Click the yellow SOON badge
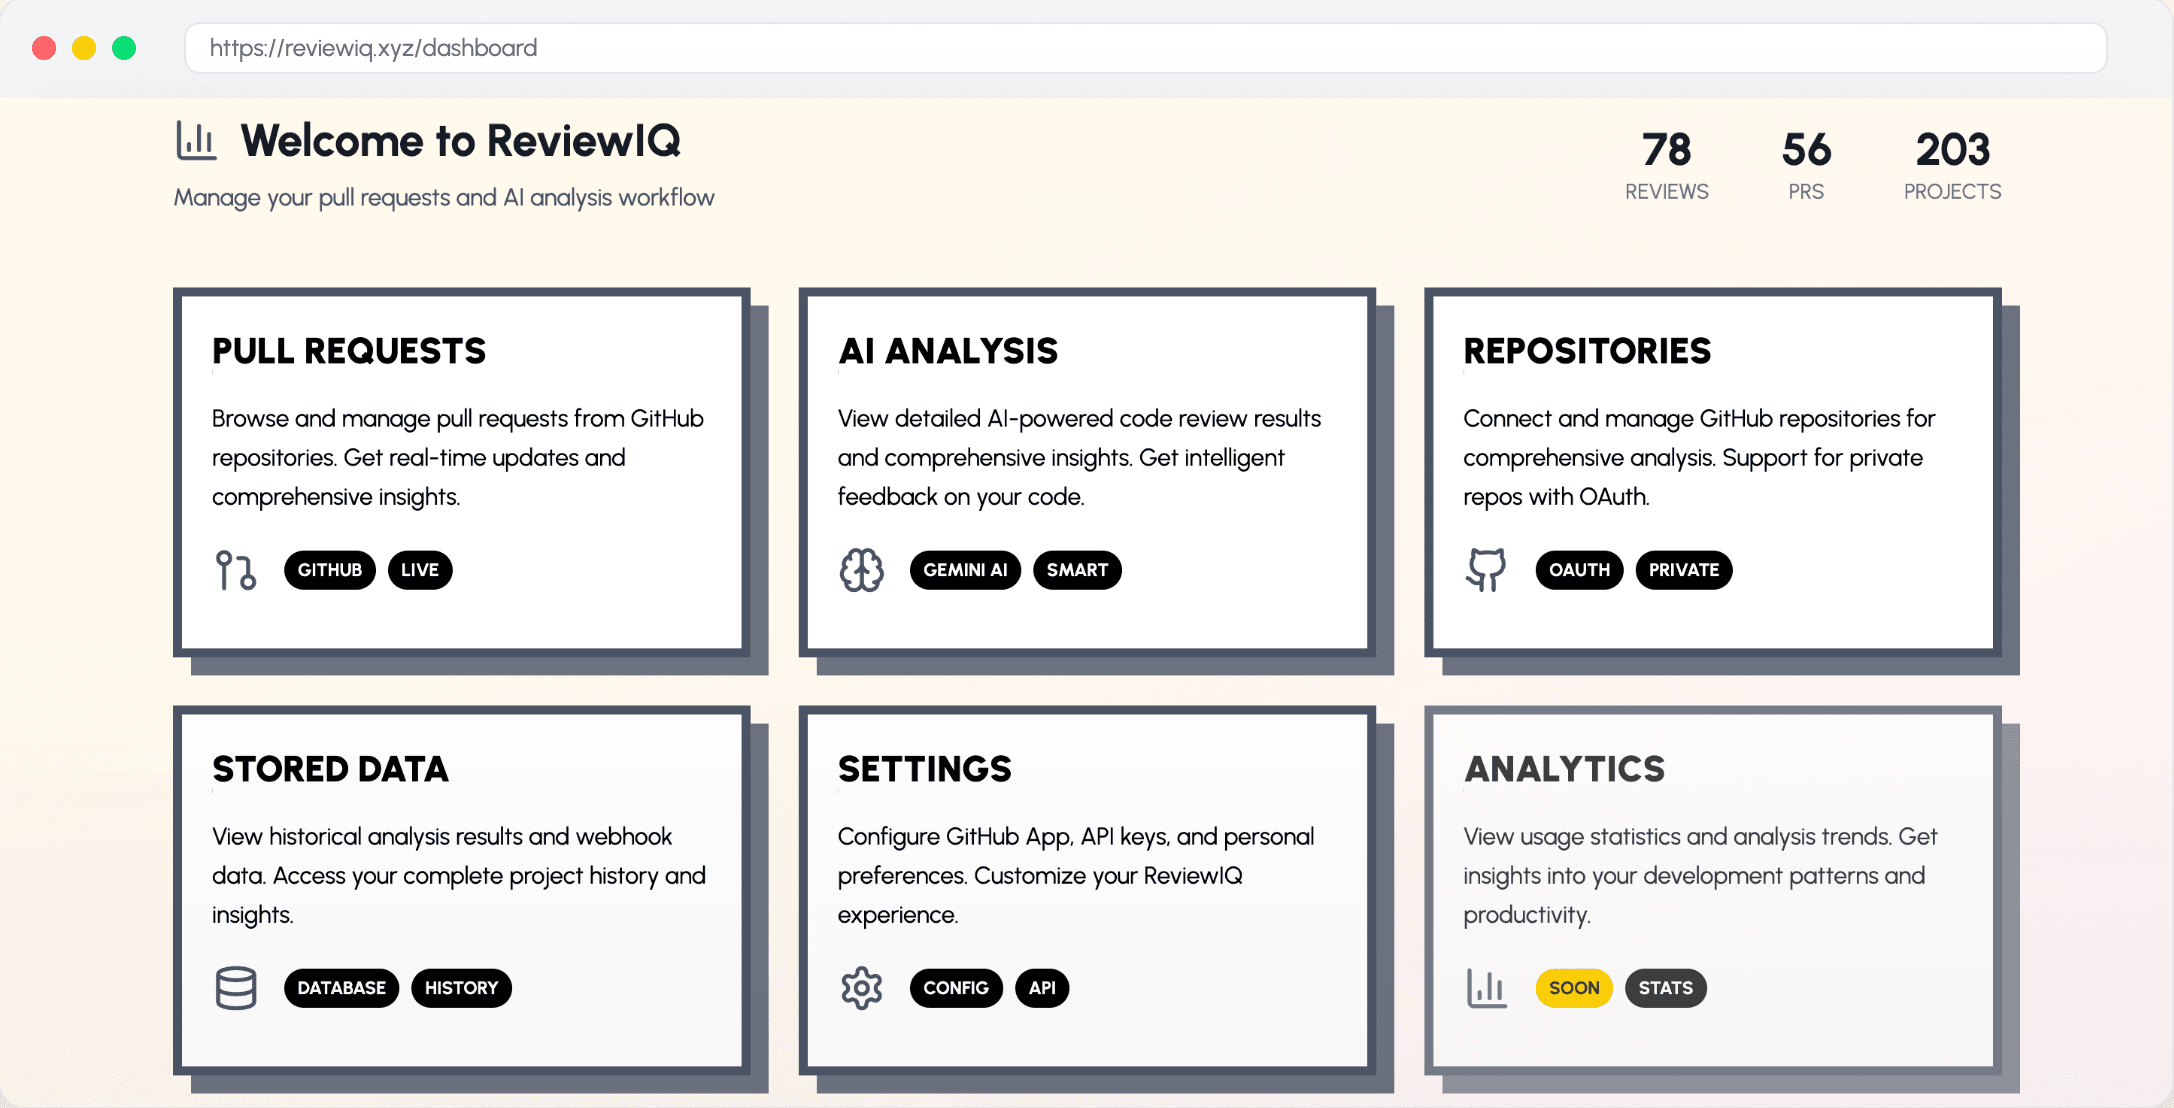Screen dimensions: 2174x1108 tap(1574, 988)
